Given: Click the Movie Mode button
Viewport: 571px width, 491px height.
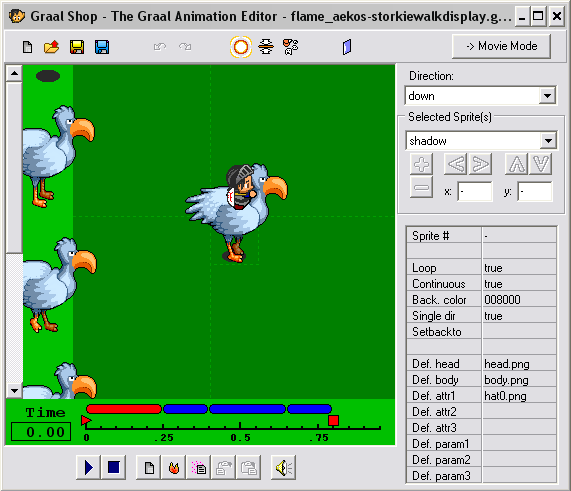Looking at the screenshot, I should [x=501, y=46].
